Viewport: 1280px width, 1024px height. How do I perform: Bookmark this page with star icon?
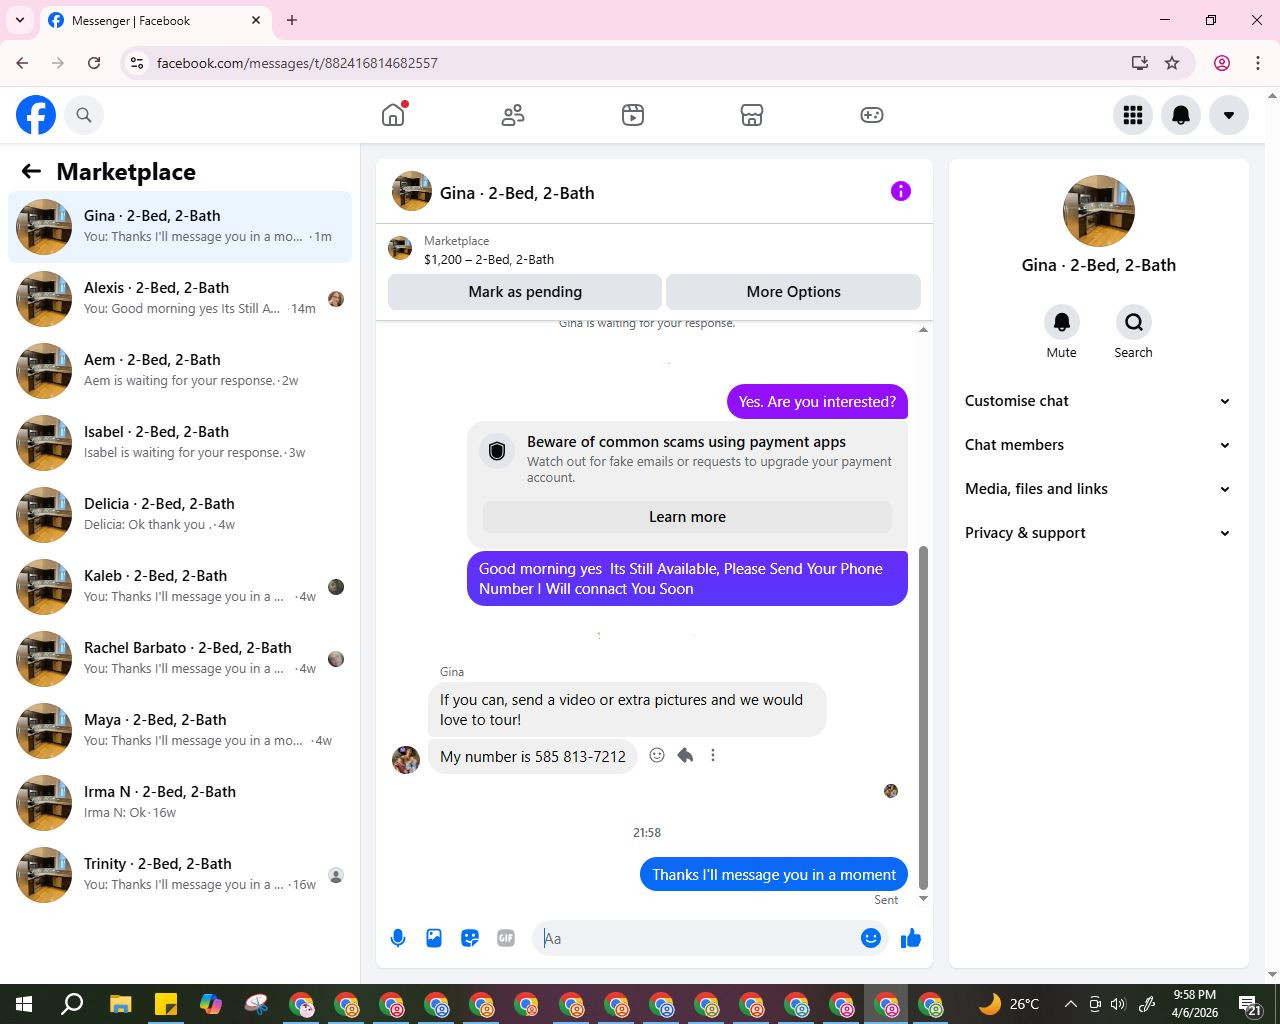[1172, 63]
